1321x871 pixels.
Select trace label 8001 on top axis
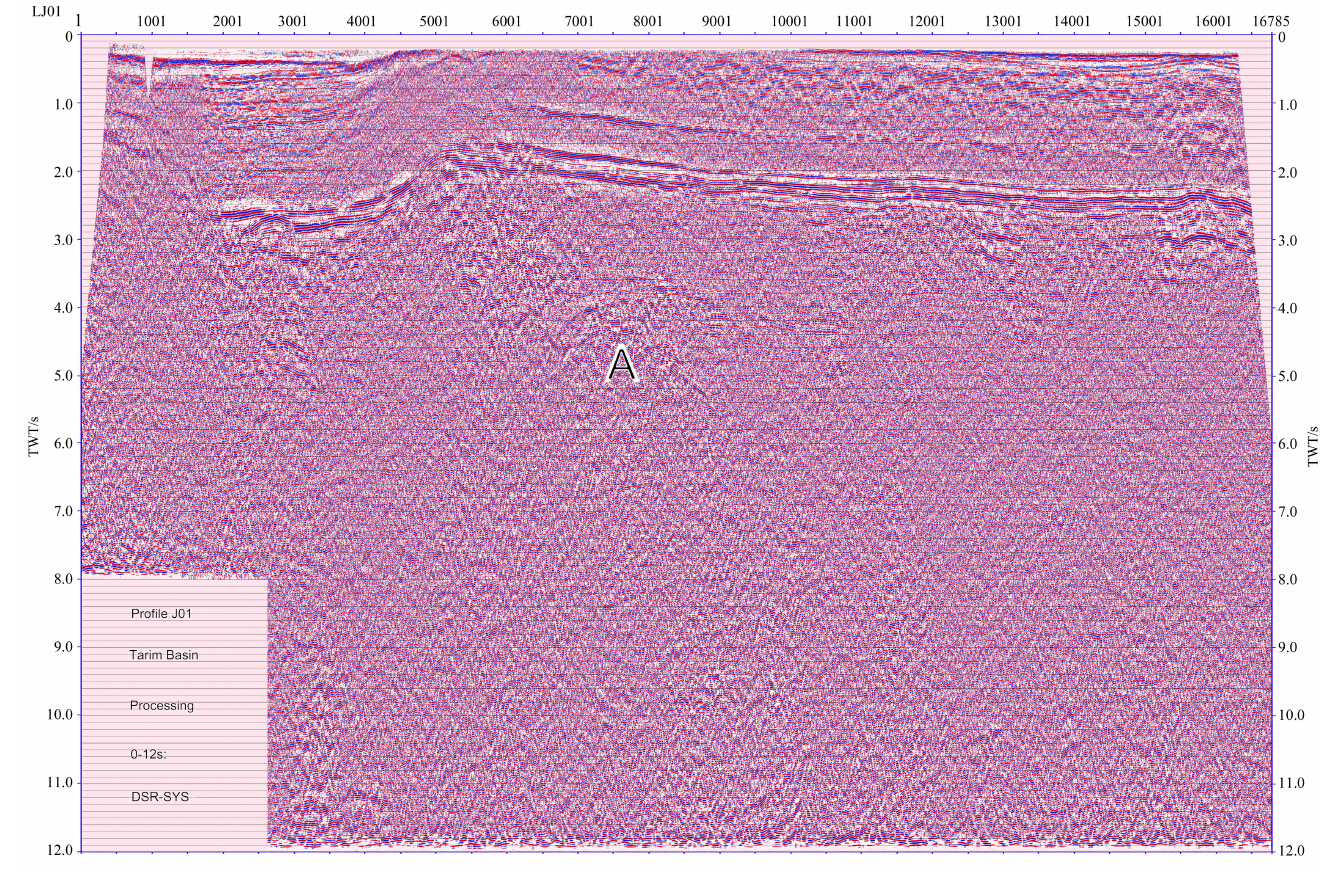[x=648, y=20]
